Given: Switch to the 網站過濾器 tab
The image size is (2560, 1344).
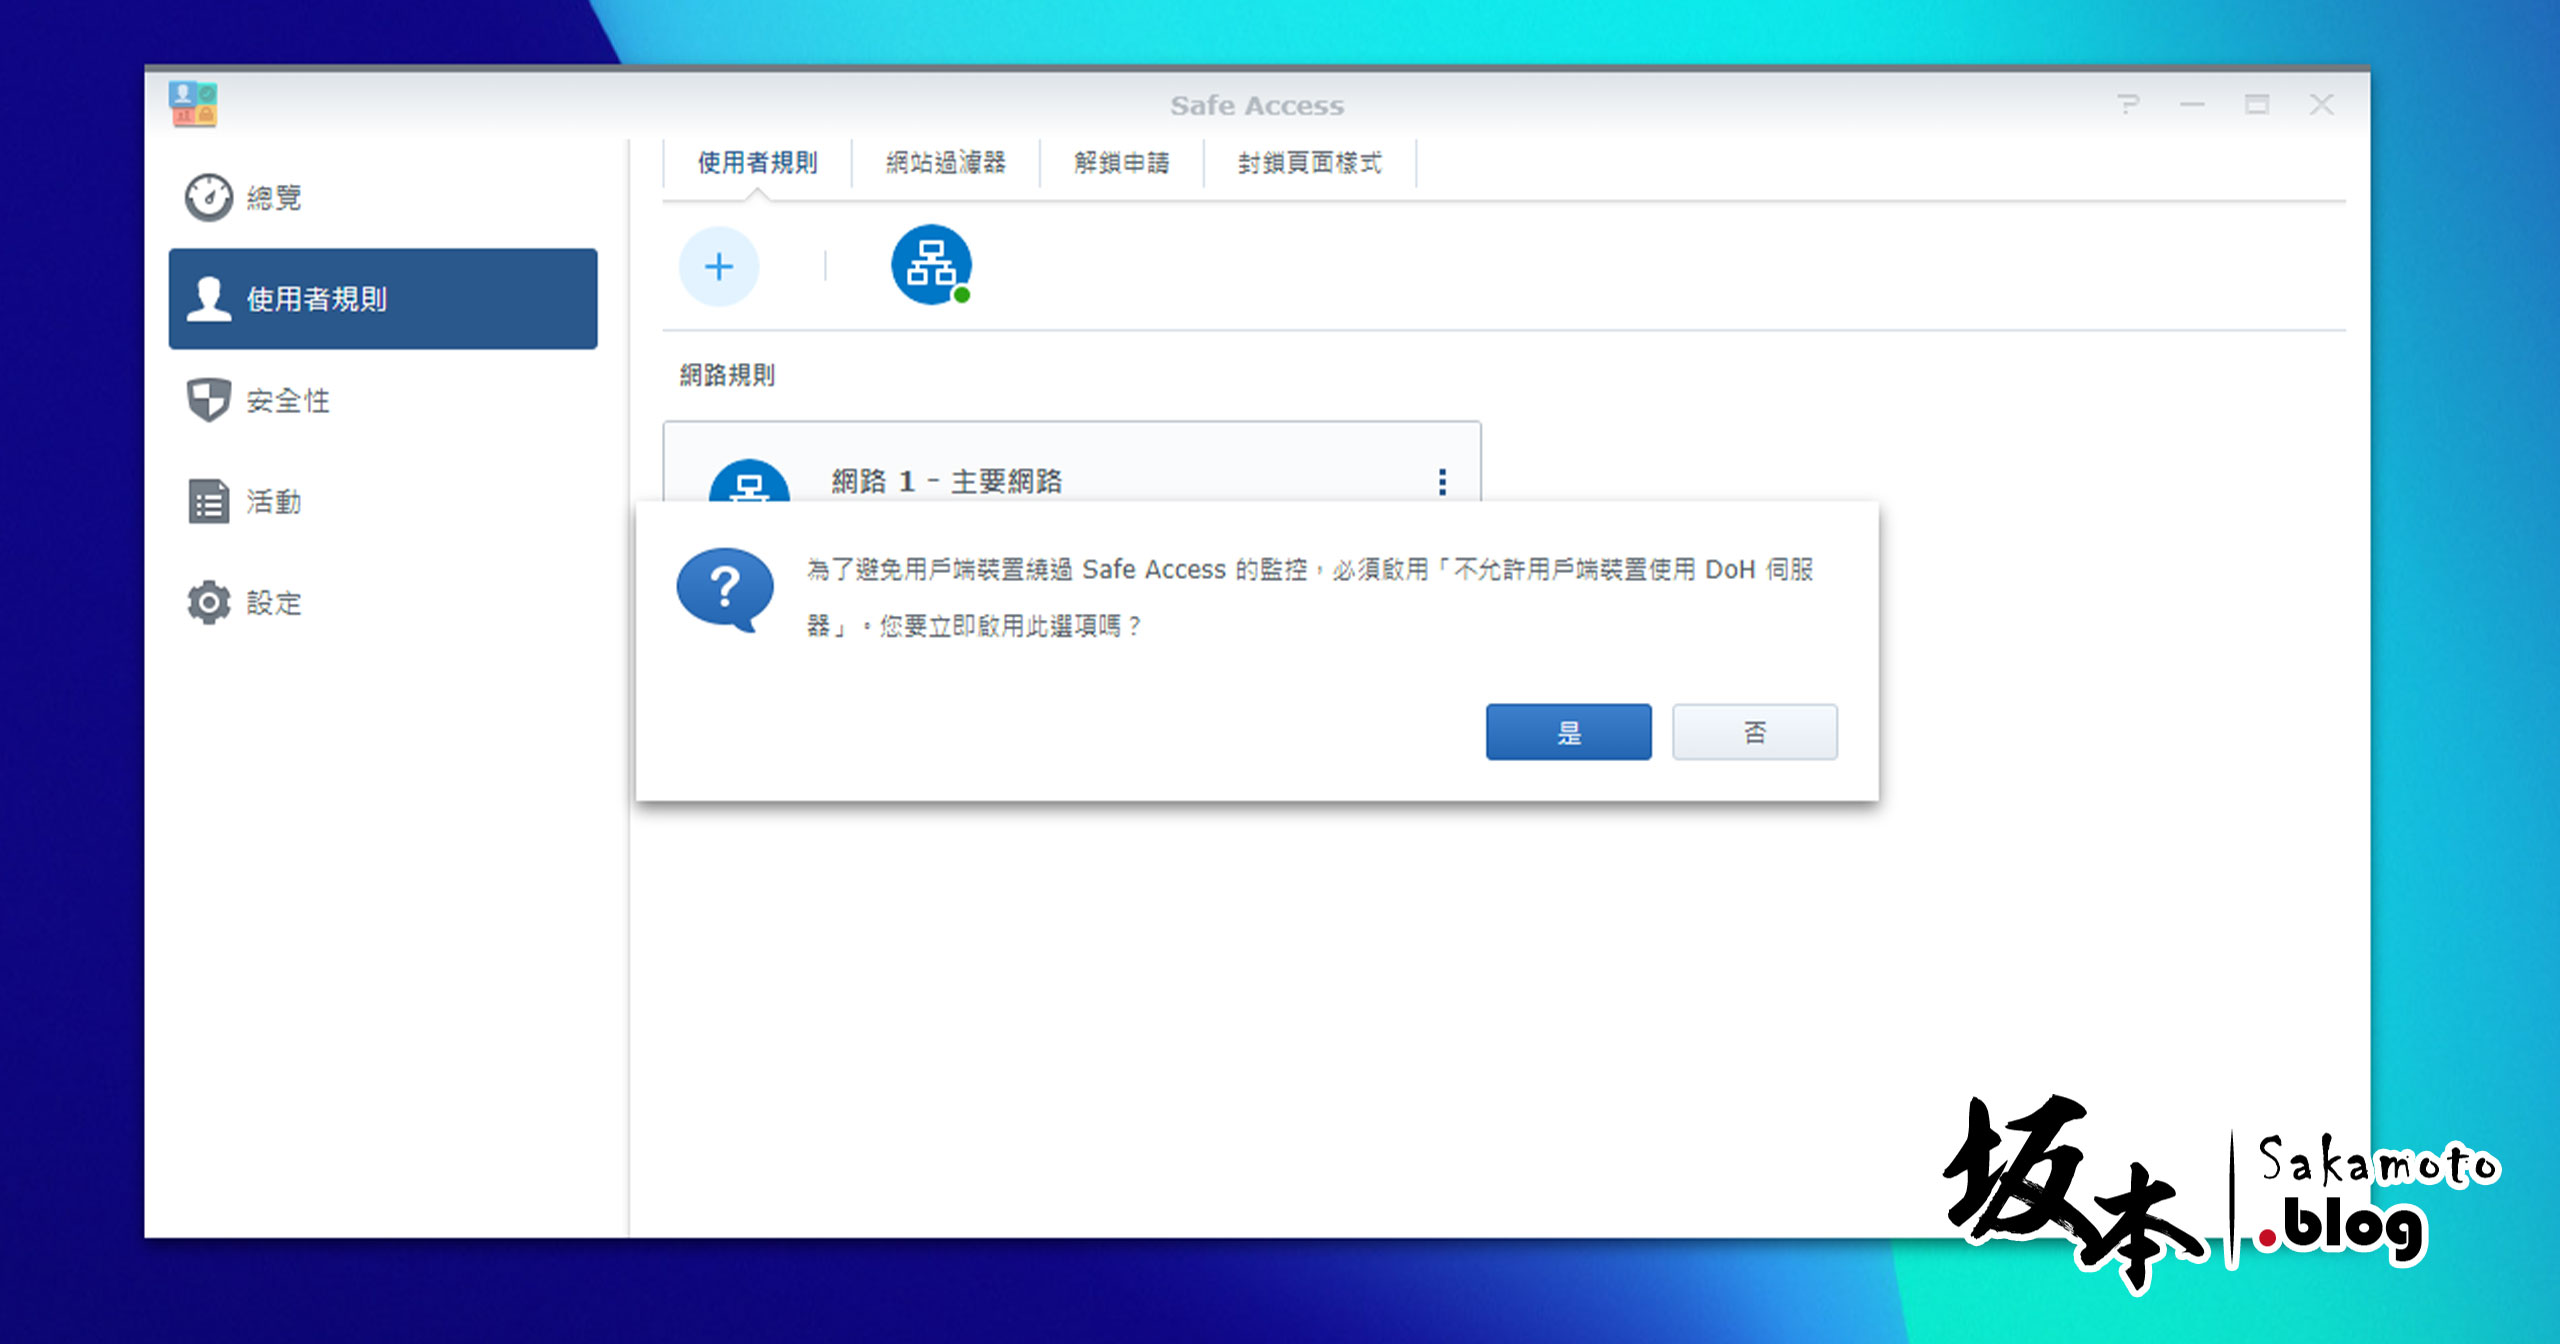Looking at the screenshot, I should click(945, 162).
